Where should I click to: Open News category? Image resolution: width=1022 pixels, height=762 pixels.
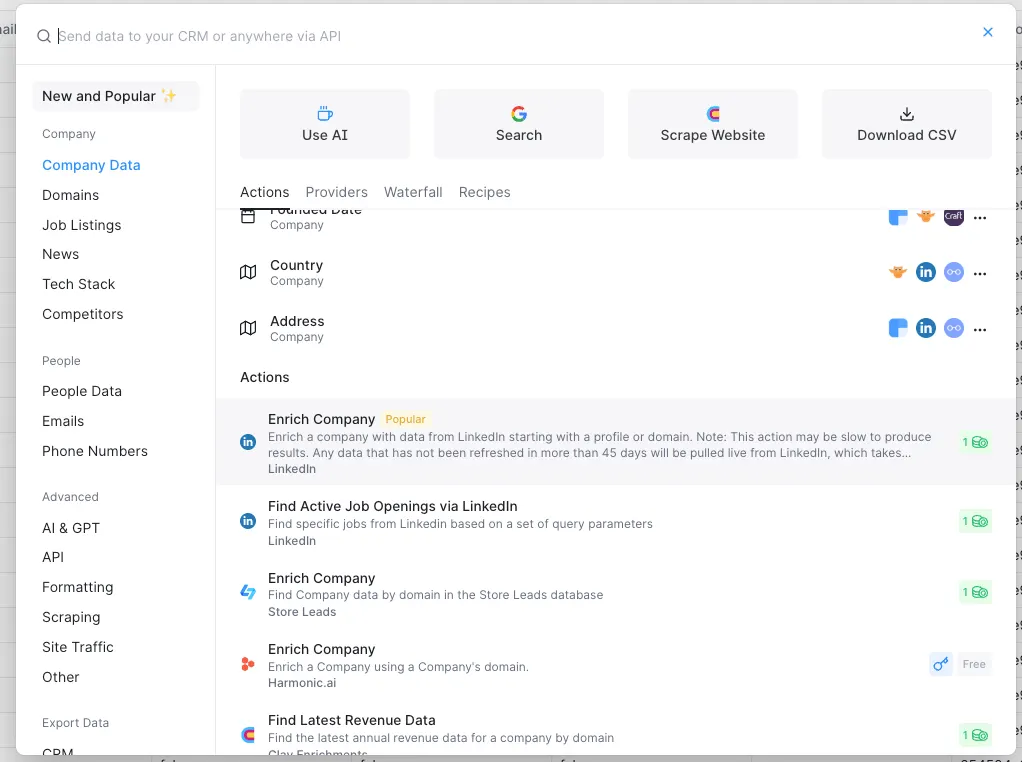coord(61,254)
